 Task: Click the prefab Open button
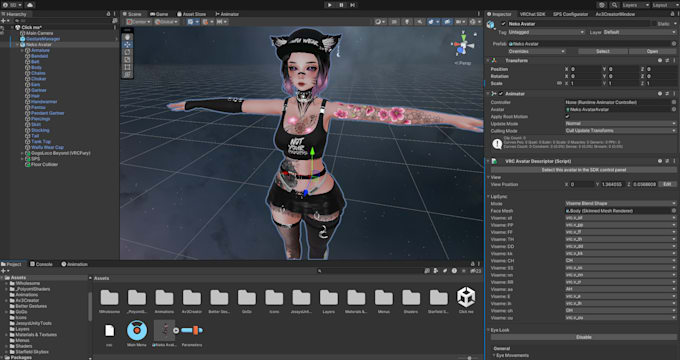[x=652, y=51]
